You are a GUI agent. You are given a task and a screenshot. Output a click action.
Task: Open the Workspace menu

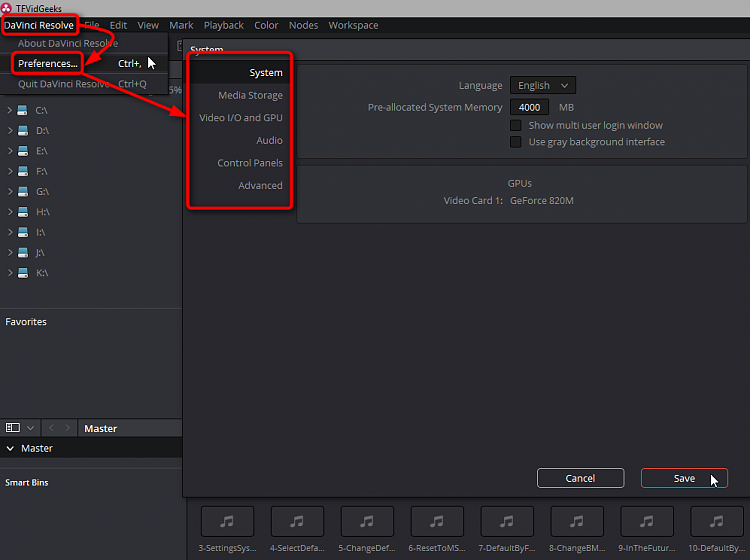coord(353,25)
